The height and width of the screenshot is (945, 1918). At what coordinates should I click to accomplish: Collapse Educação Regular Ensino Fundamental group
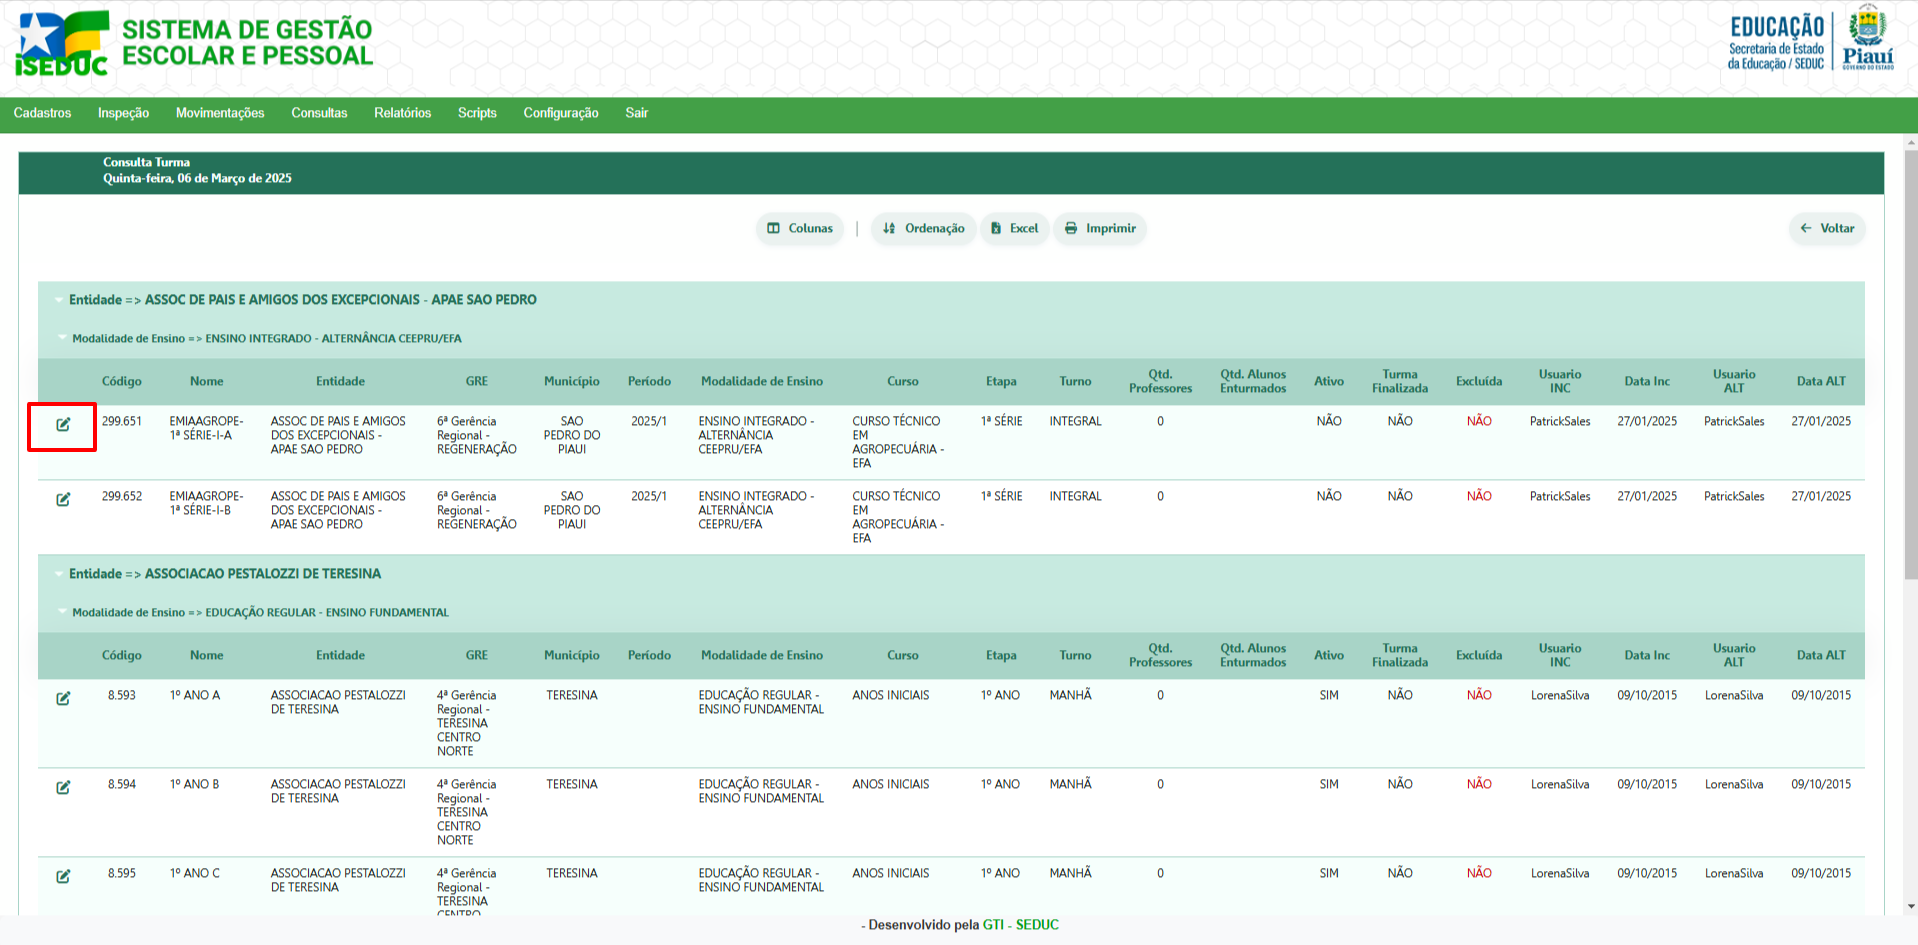click(x=63, y=612)
